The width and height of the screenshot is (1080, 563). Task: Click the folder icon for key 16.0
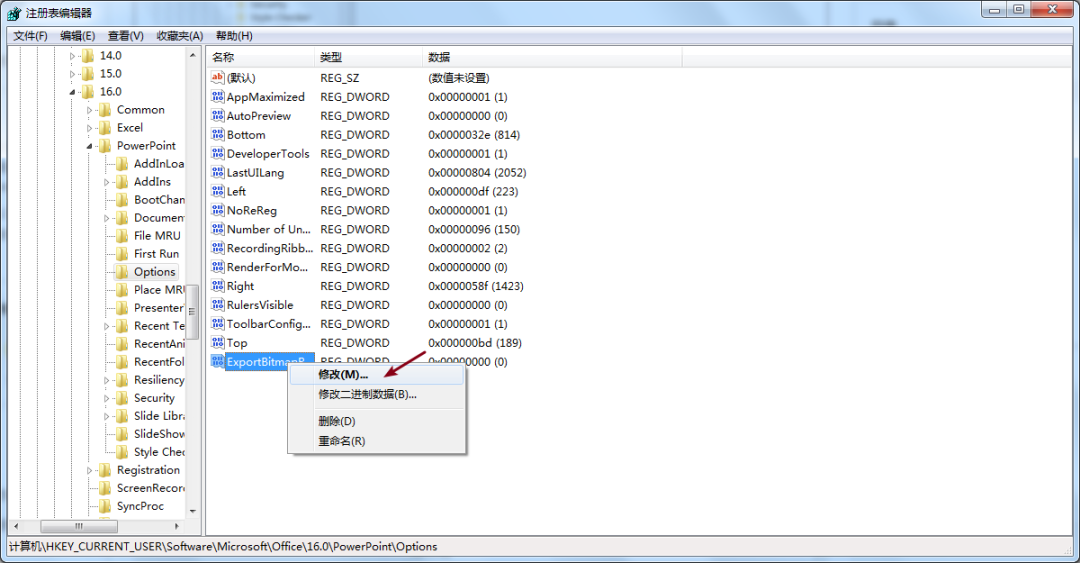point(87,92)
